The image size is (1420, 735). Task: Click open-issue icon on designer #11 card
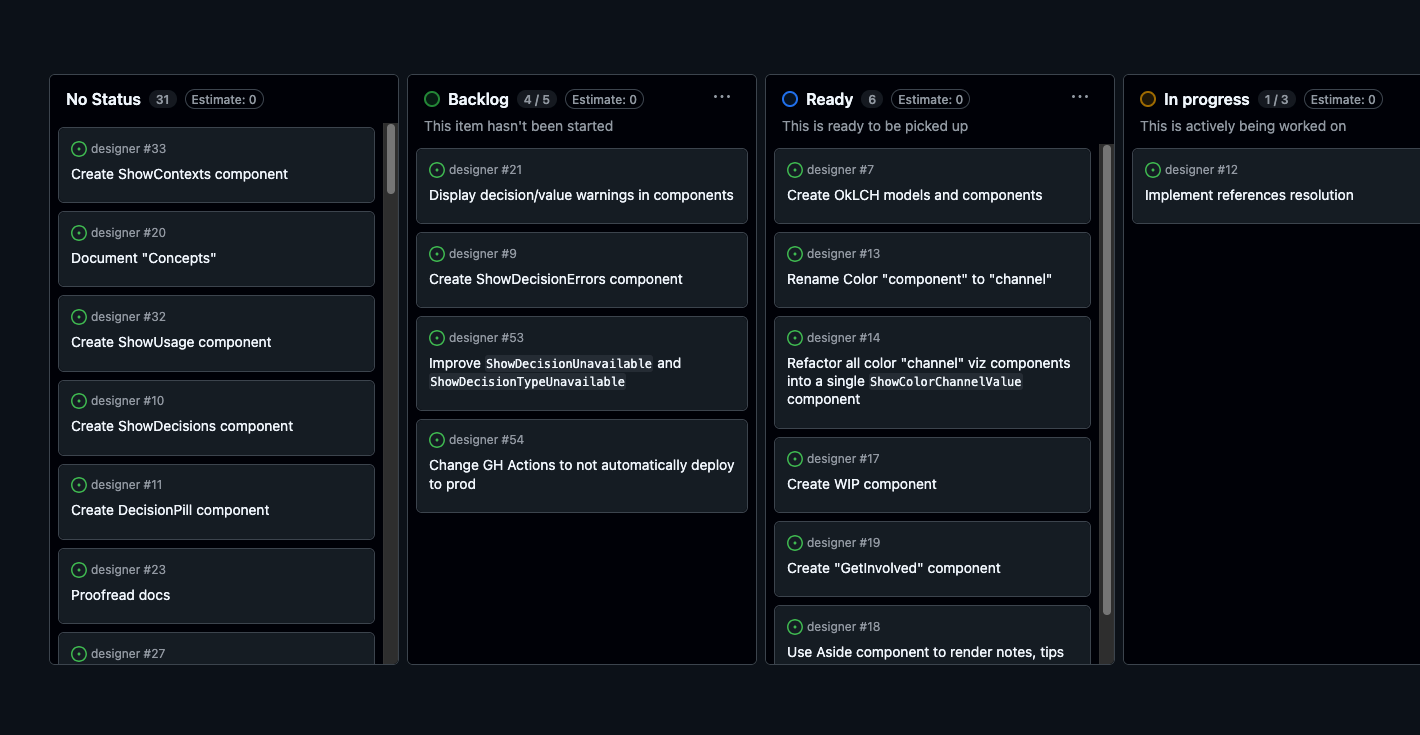pyautogui.click(x=79, y=485)
